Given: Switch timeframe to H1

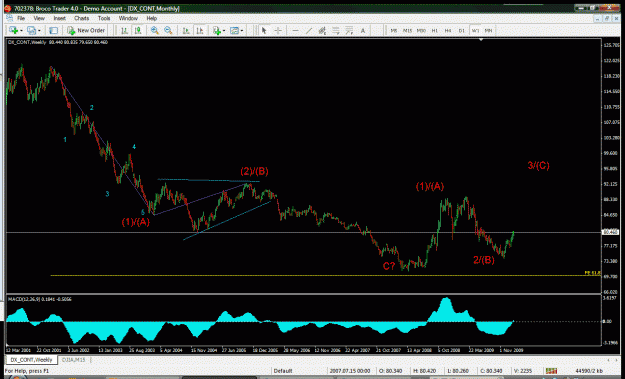Looking at the screenshot, I should coord(434,30).
